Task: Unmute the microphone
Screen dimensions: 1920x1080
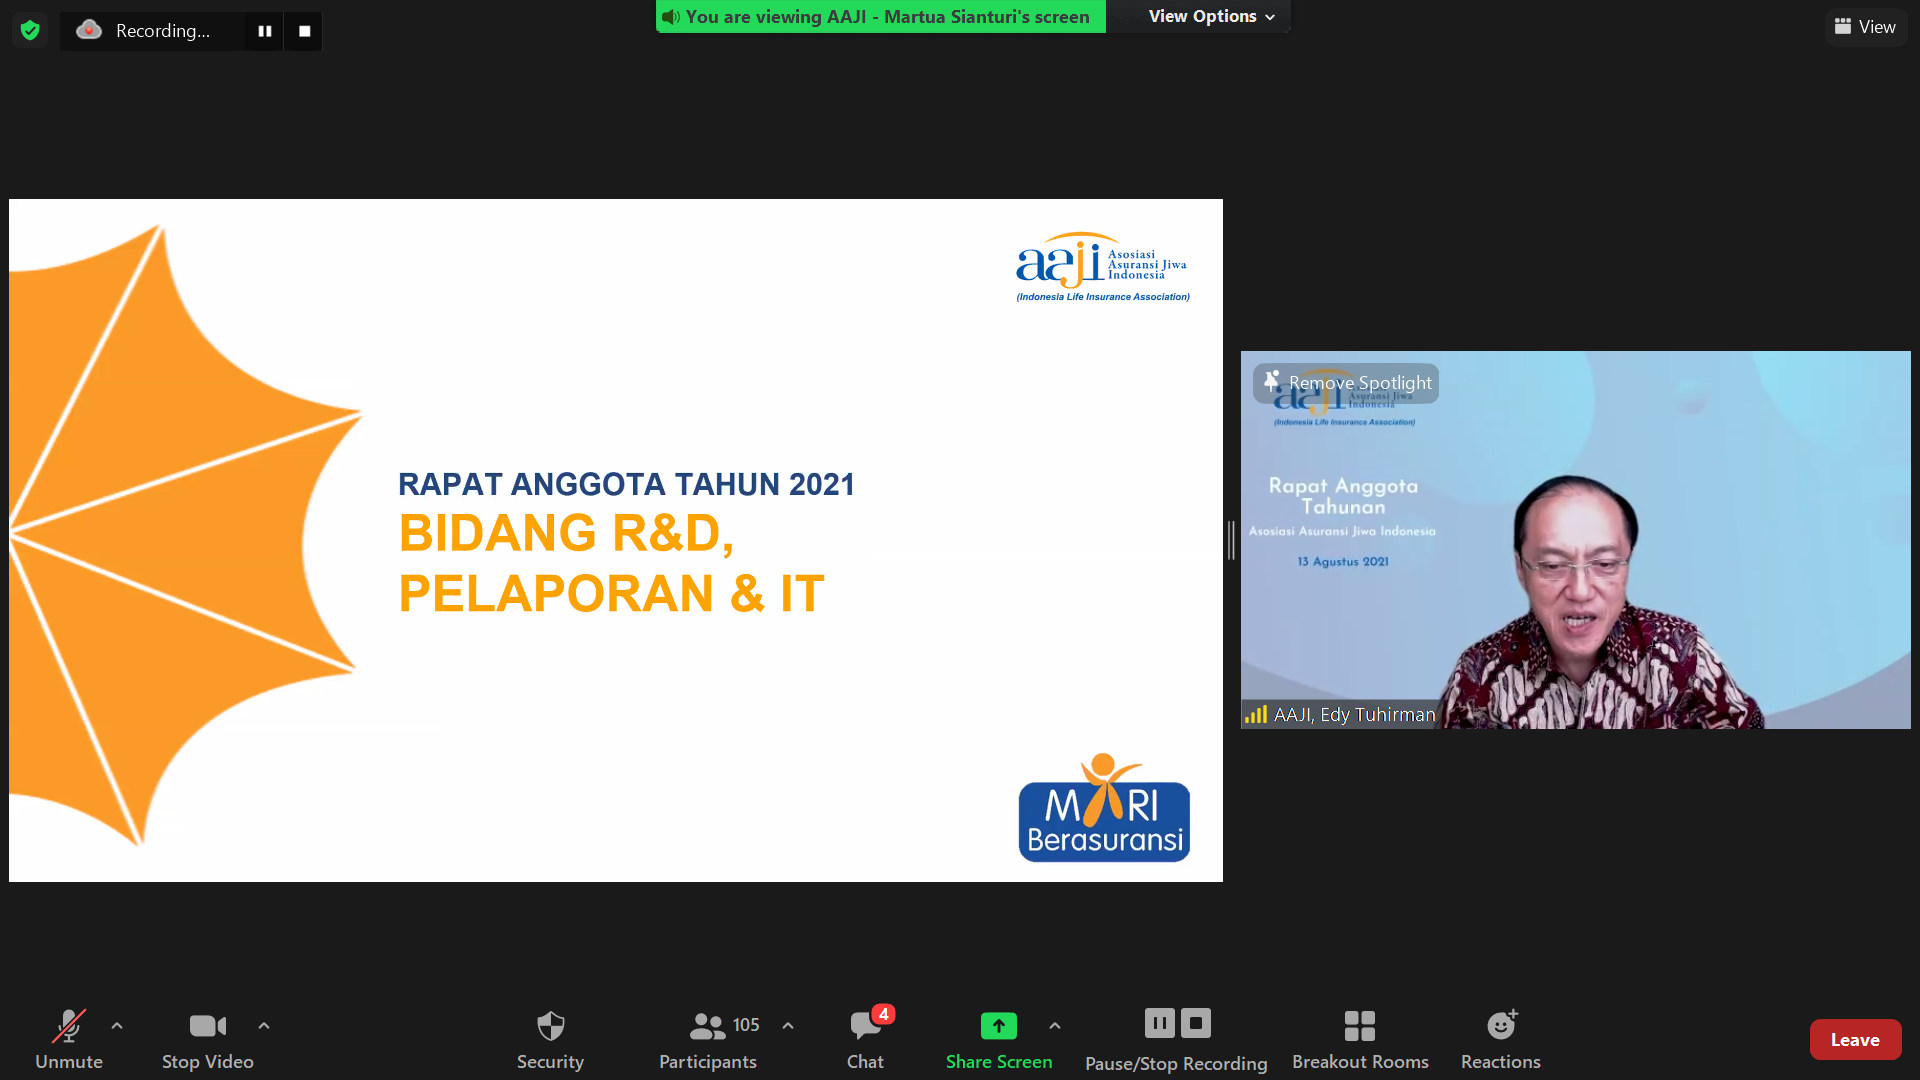Action: pyautogui.click(x=69, y=1040)
